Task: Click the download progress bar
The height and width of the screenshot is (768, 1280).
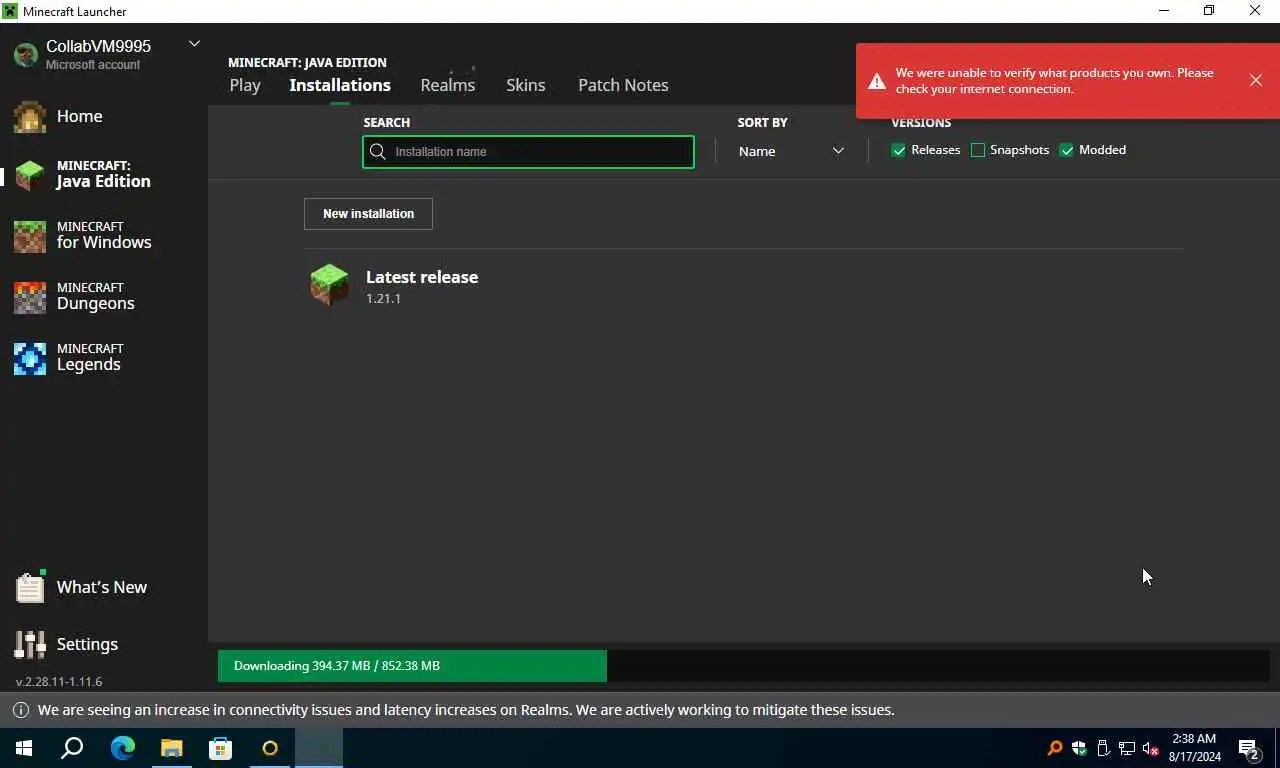Action: [743, 666]
